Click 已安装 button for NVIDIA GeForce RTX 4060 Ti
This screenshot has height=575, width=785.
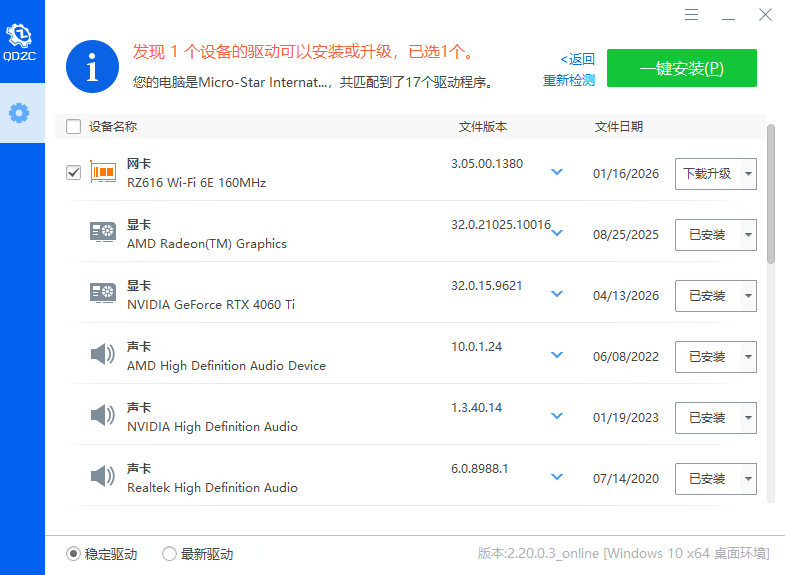point(708,296)
